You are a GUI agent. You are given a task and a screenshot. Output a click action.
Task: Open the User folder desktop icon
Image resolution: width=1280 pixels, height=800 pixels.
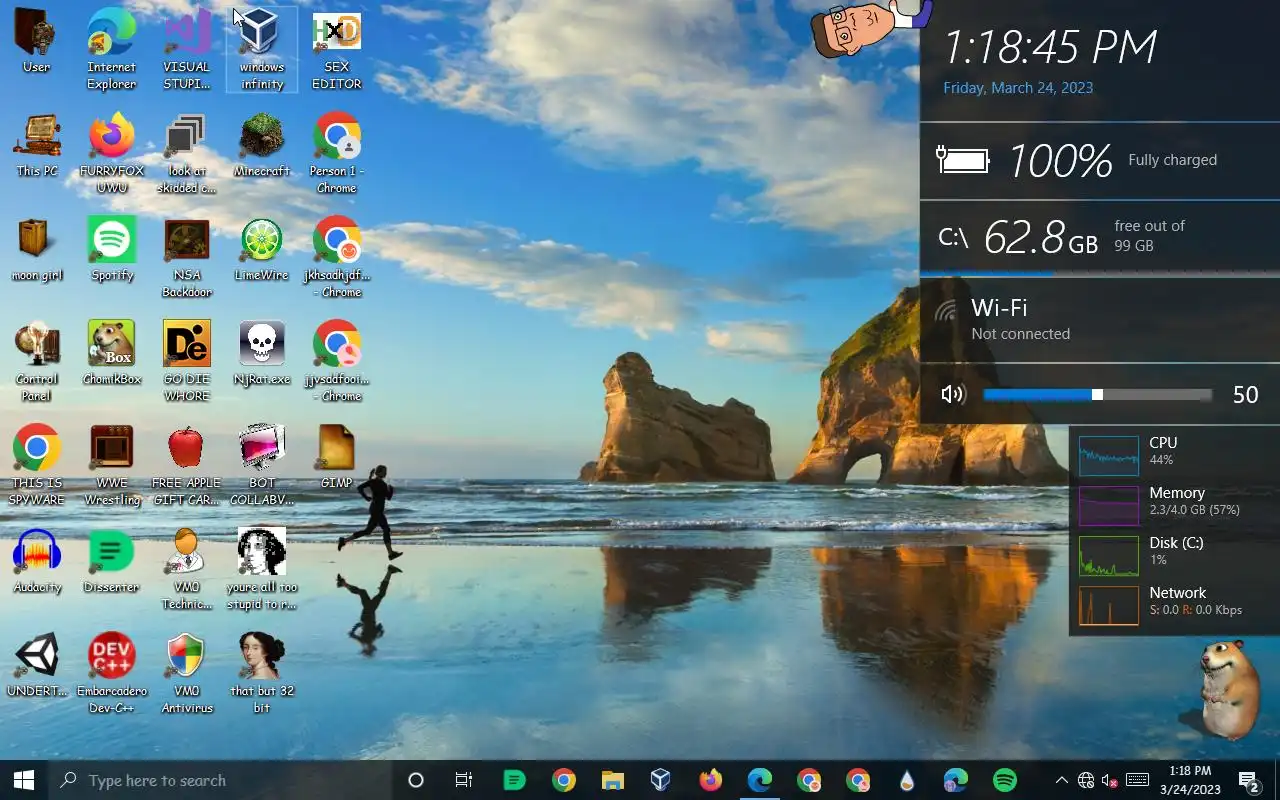37,41
